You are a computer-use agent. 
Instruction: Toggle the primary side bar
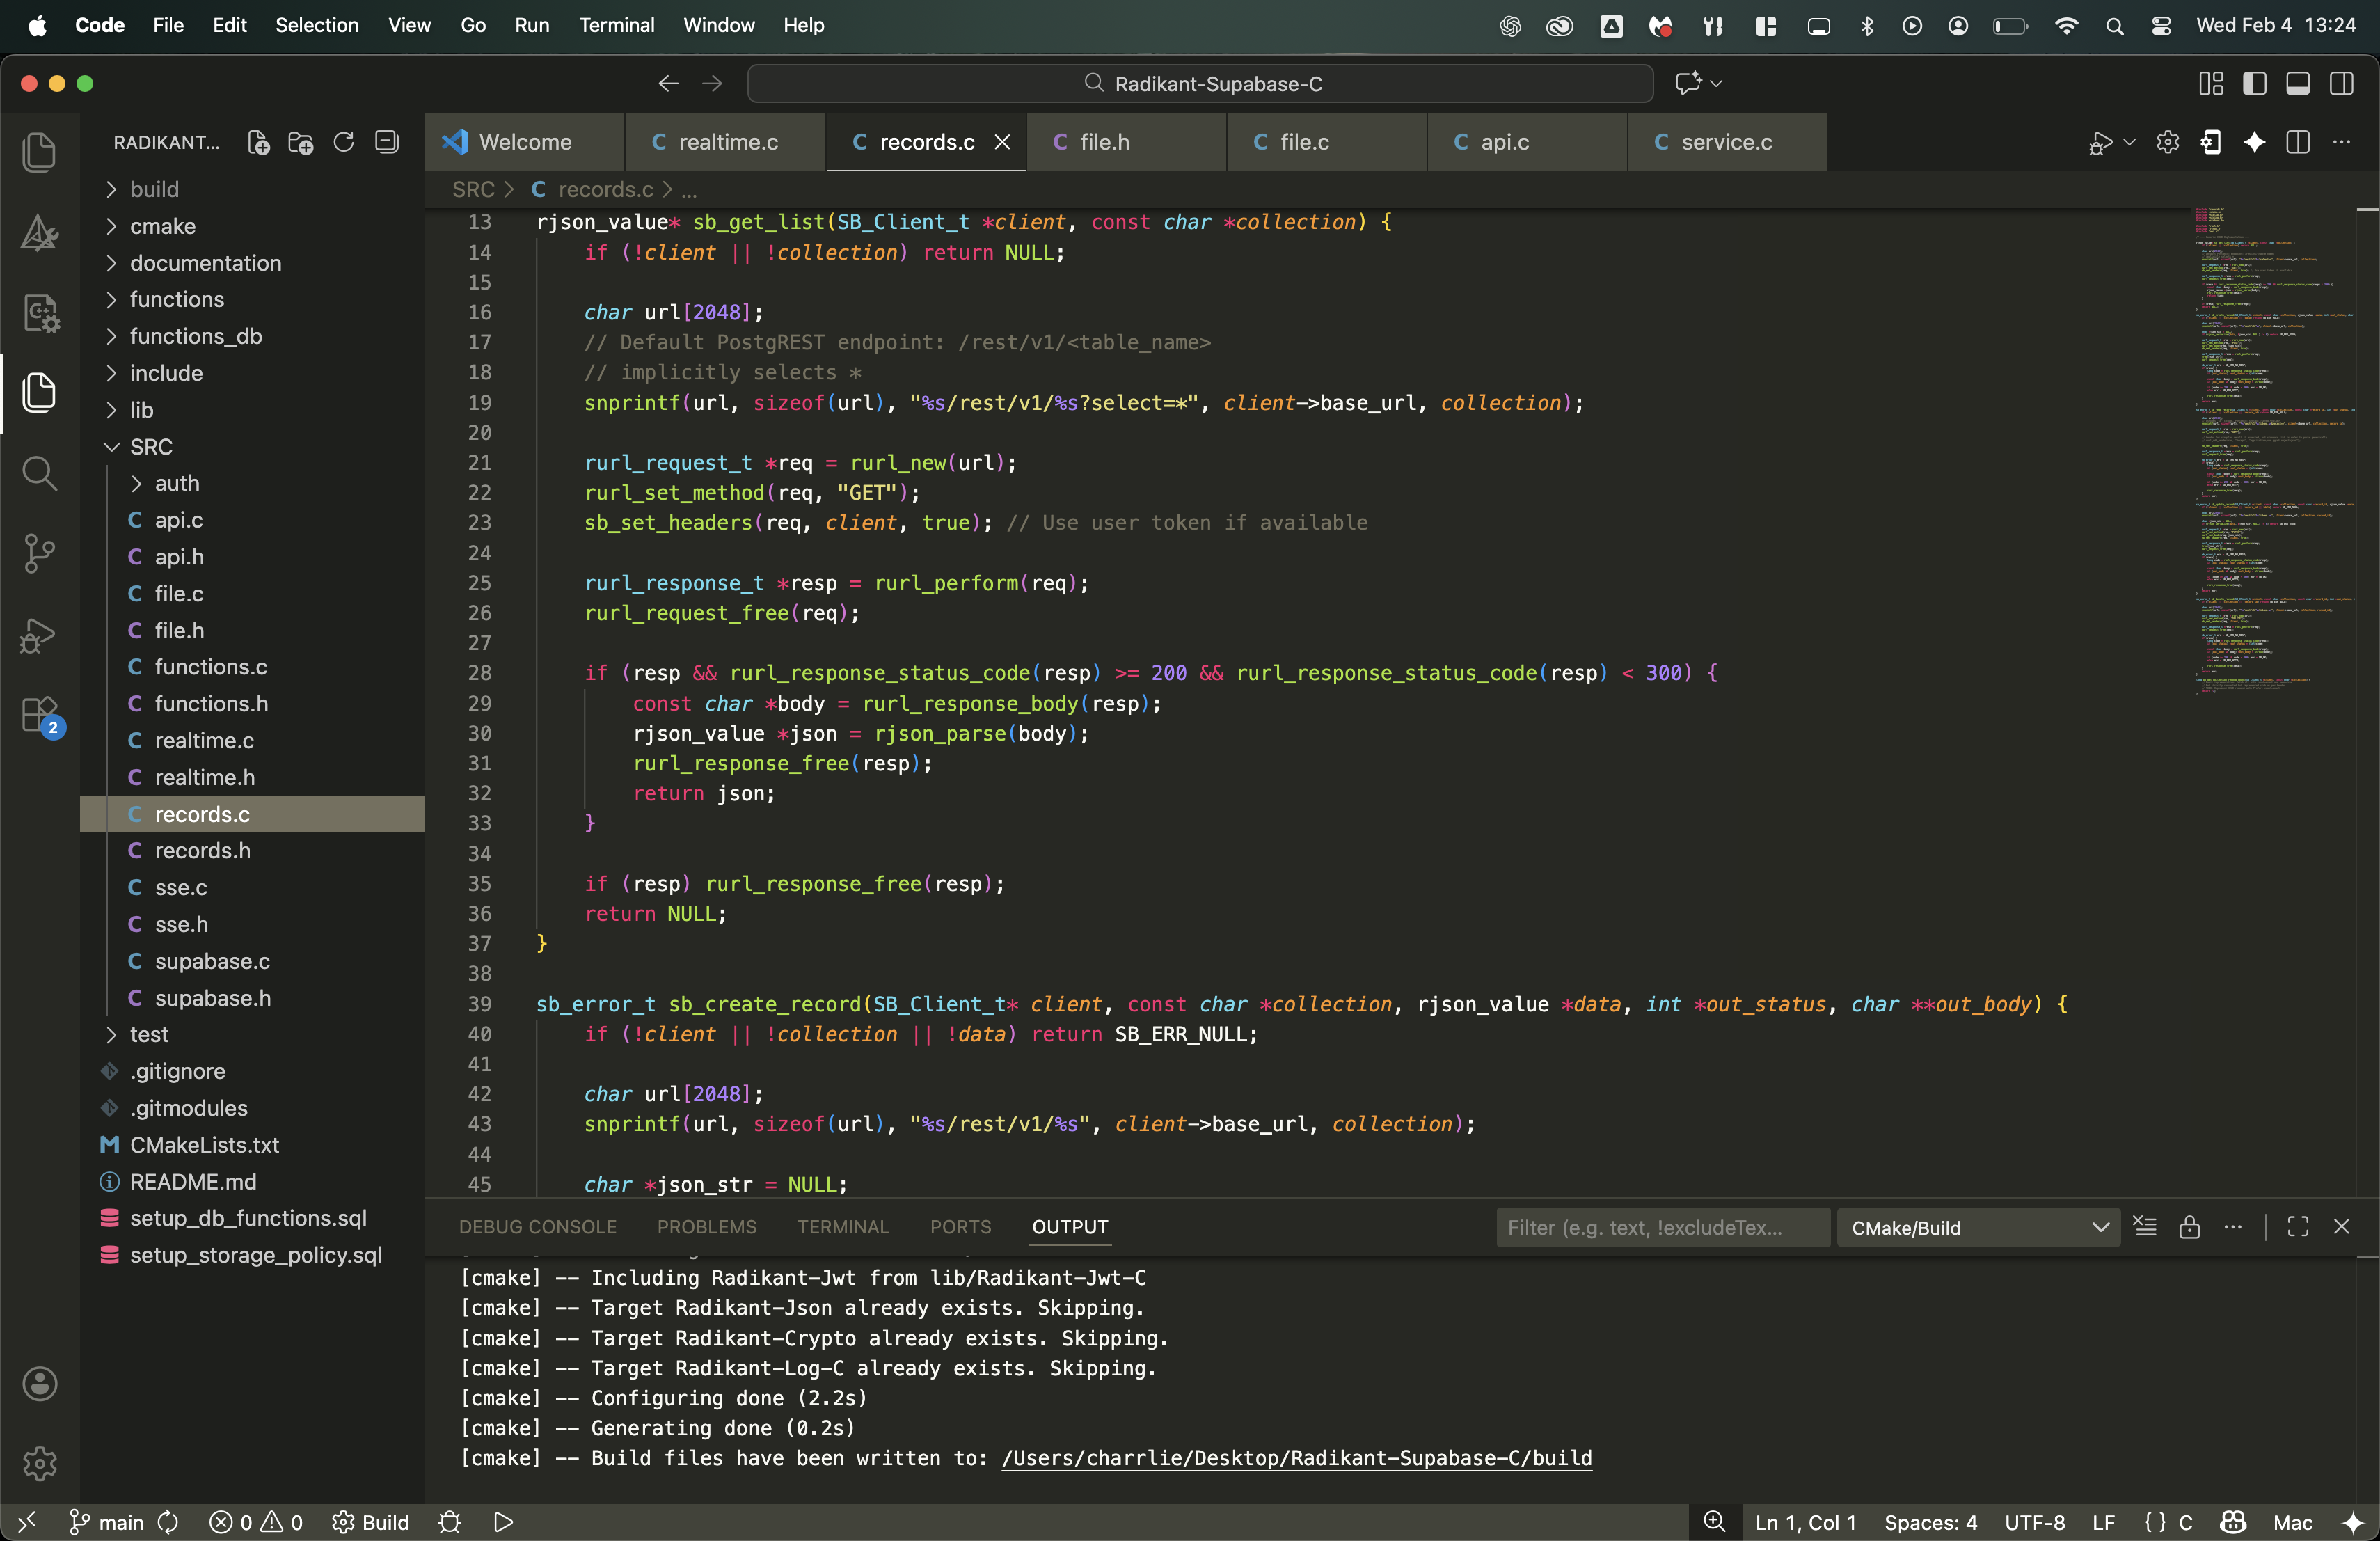point(2254,83)
